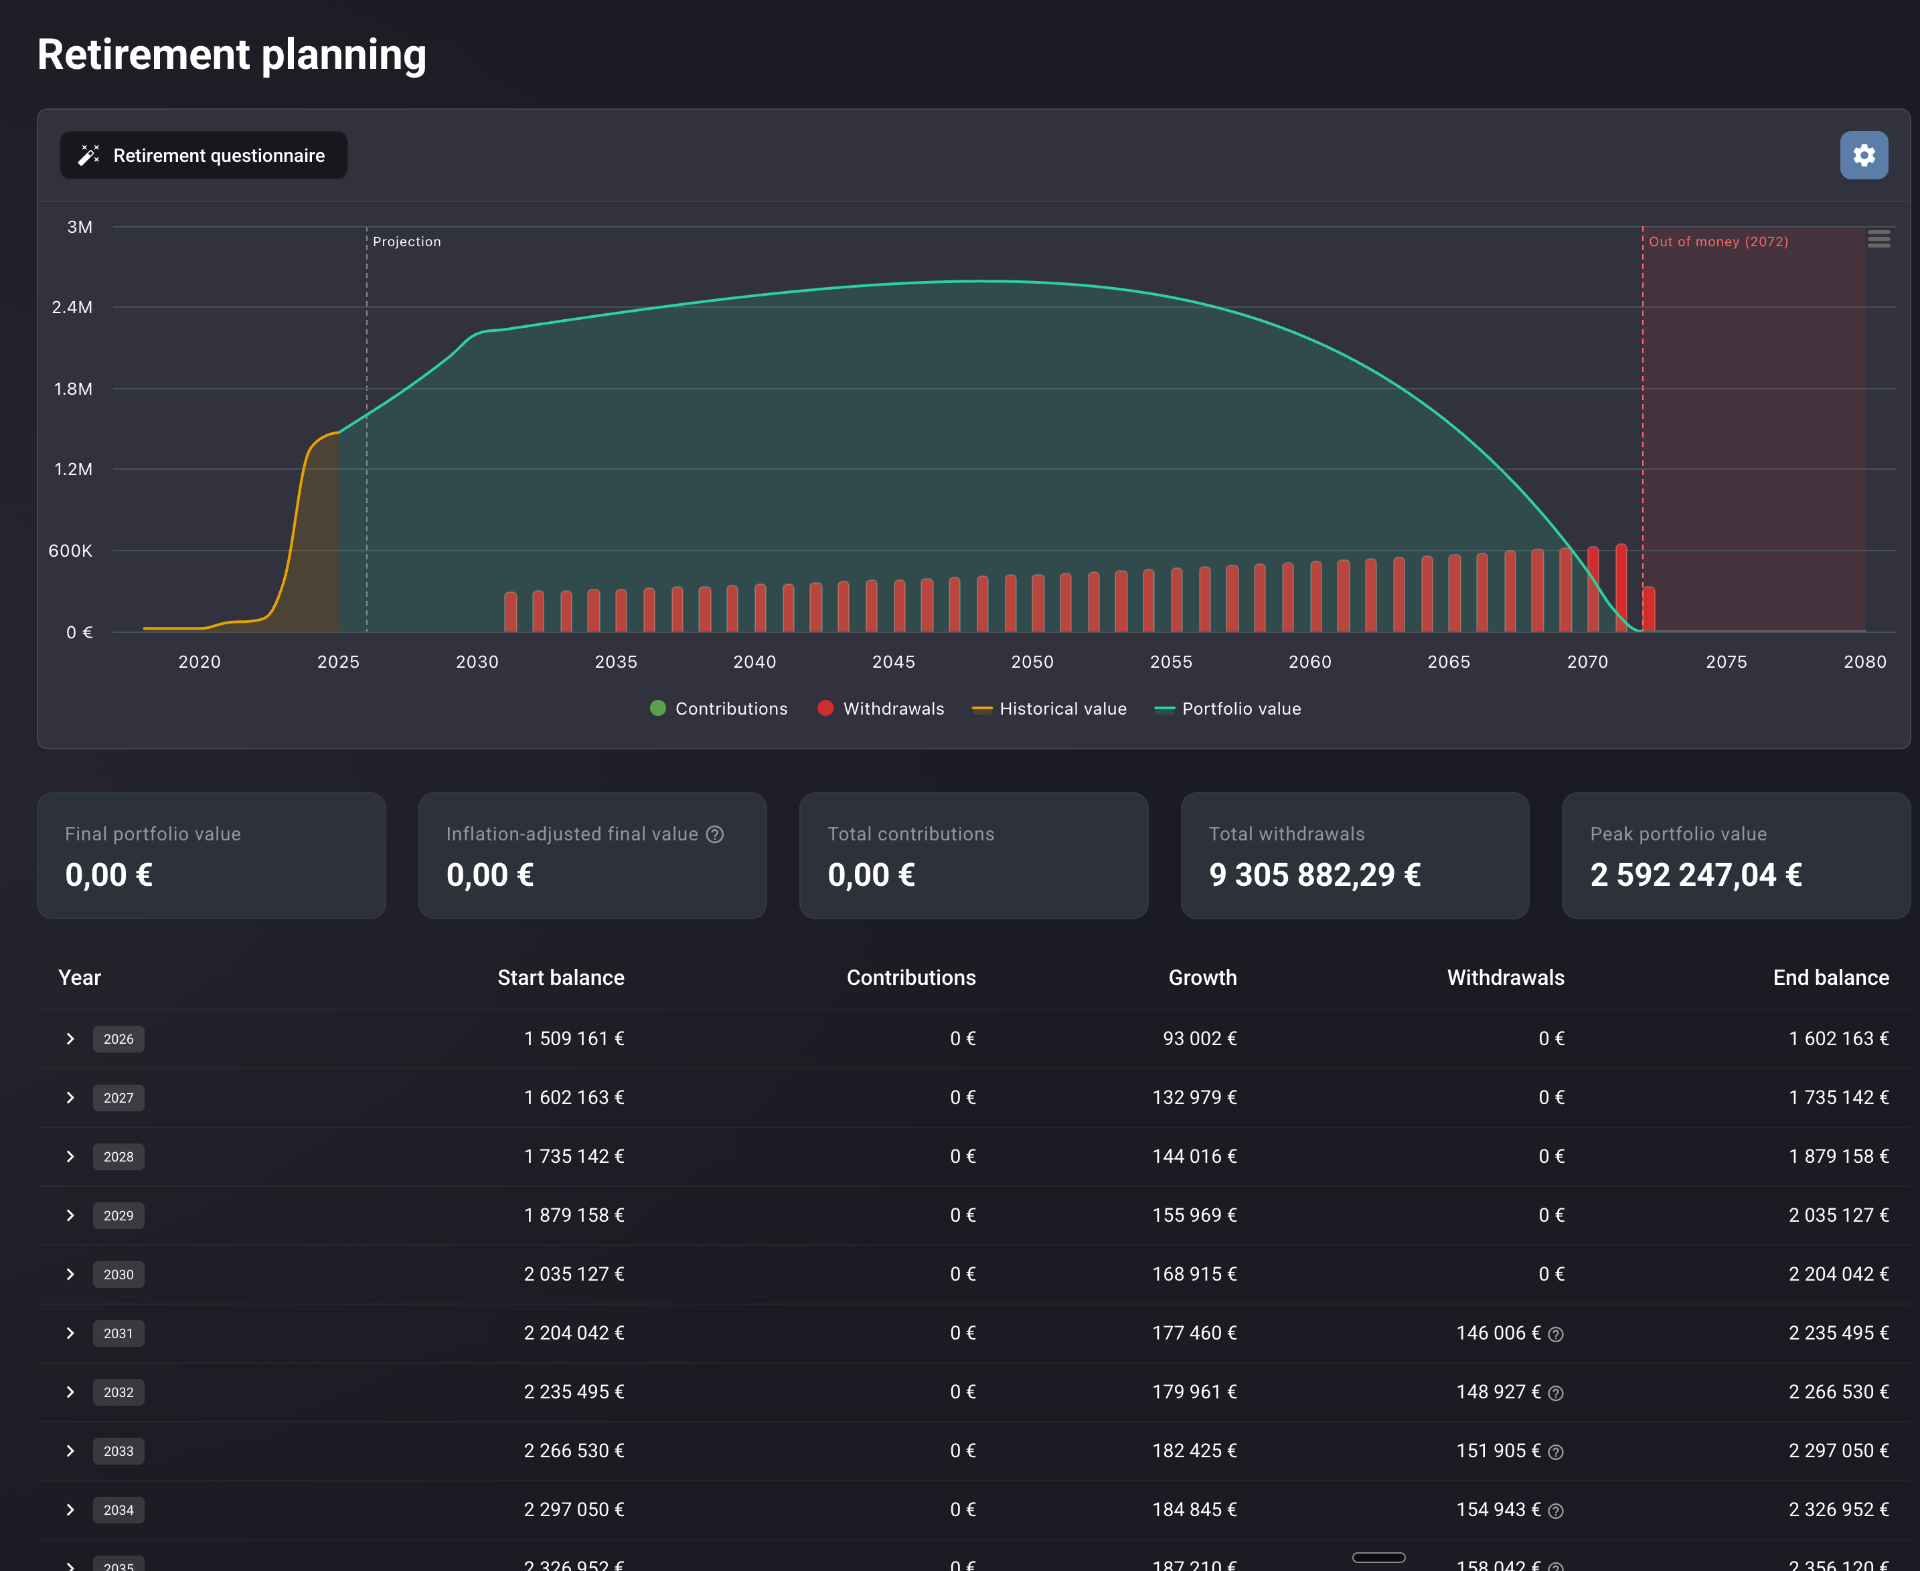Viewport: 1920px width, 1571px height.
Task: Click the Withdrawals column header
Action: pos(1506,978)
